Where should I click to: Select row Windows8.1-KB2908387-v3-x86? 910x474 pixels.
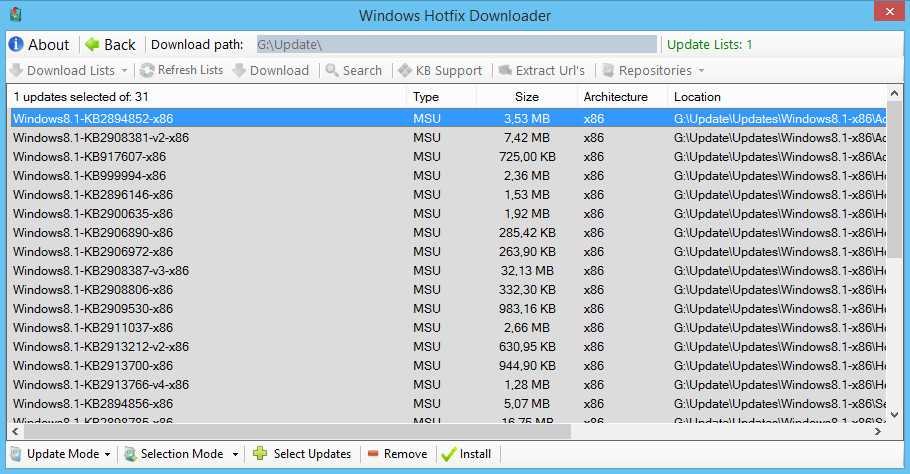click(448, 270)
